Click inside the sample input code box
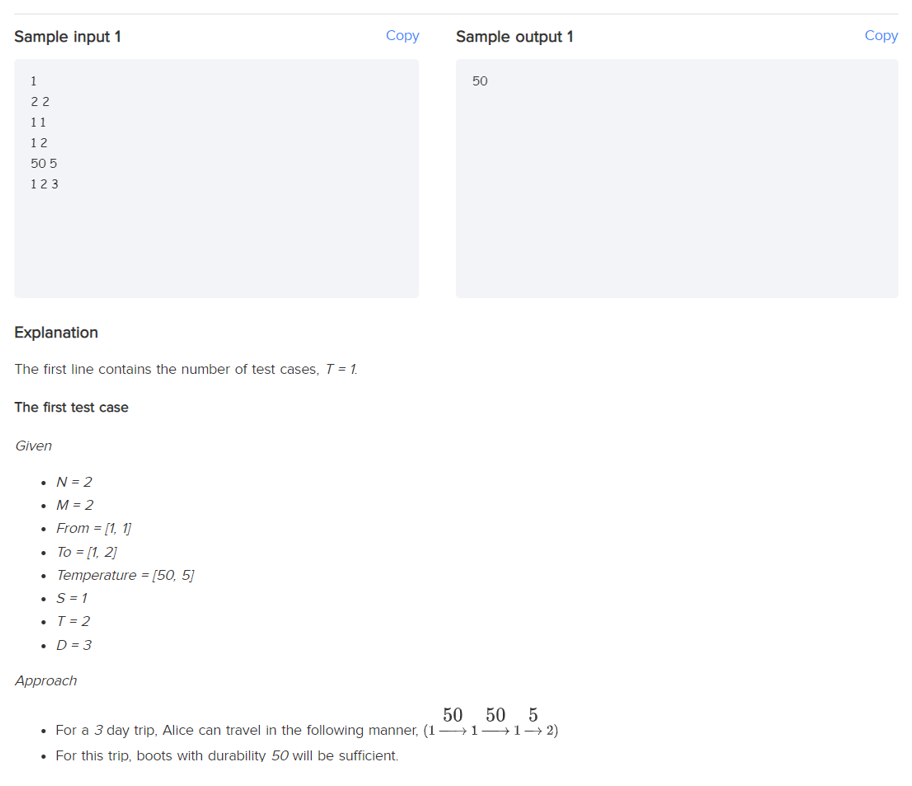Image resolution: width=912 pixels, height=786 pixels. [x=216, y=178]
